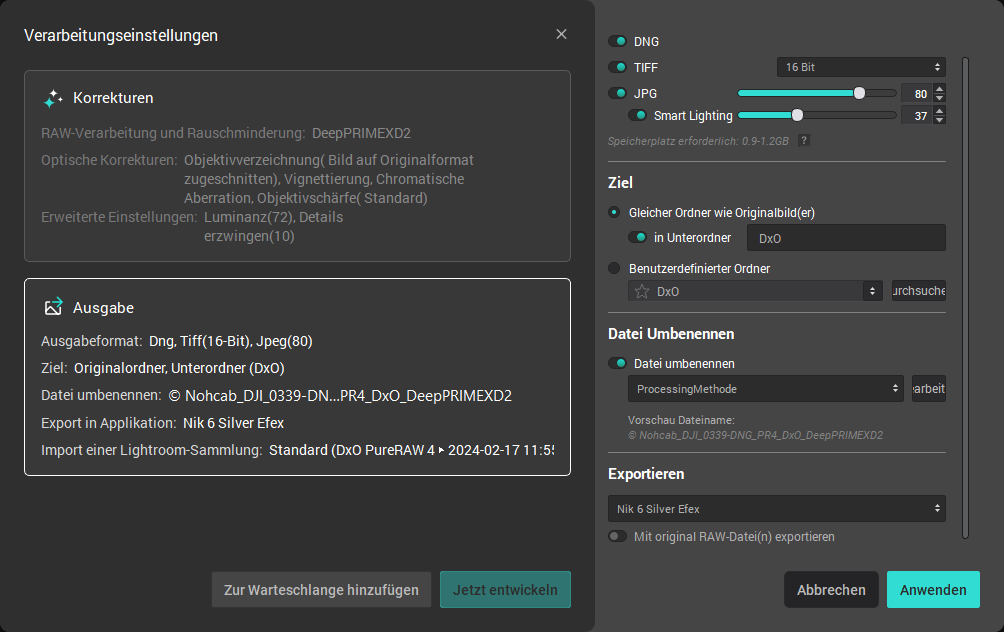
Task: Select the Korrekturen settings panel
Action: [x=297, y=165]
